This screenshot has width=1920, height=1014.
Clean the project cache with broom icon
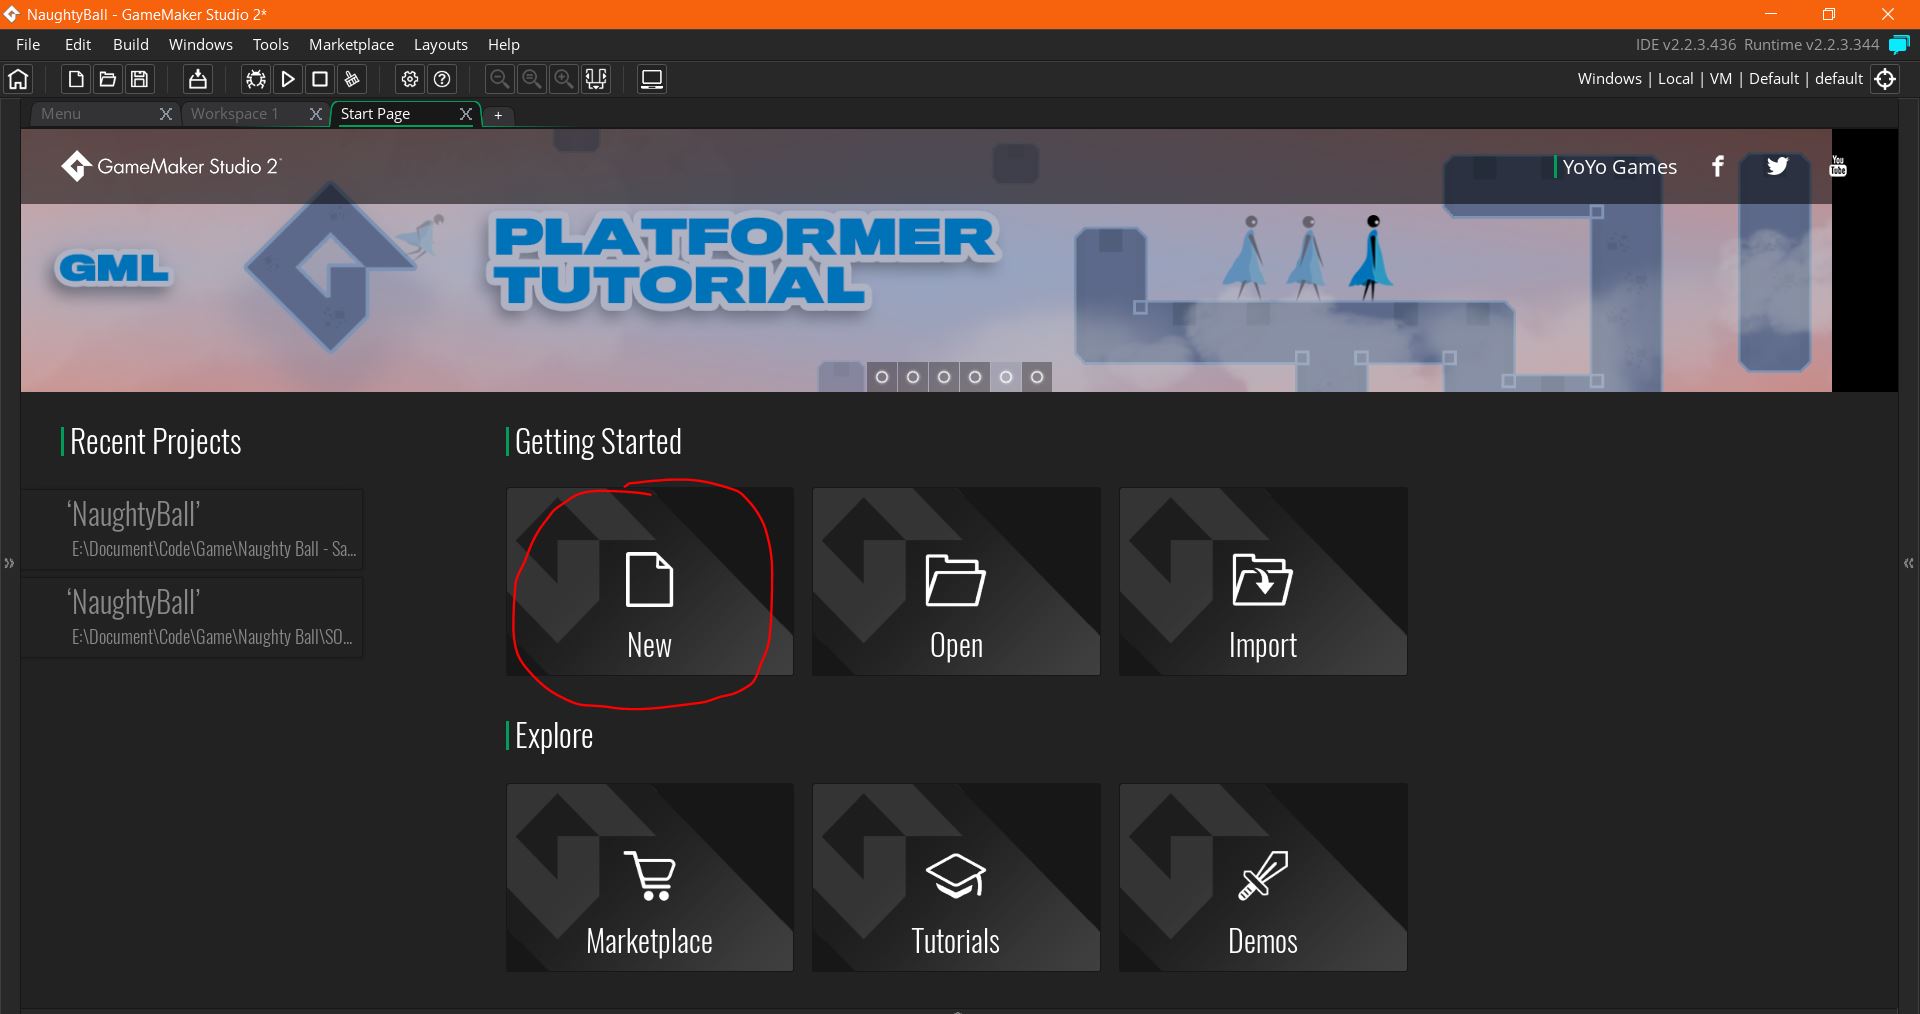point(351,79)
